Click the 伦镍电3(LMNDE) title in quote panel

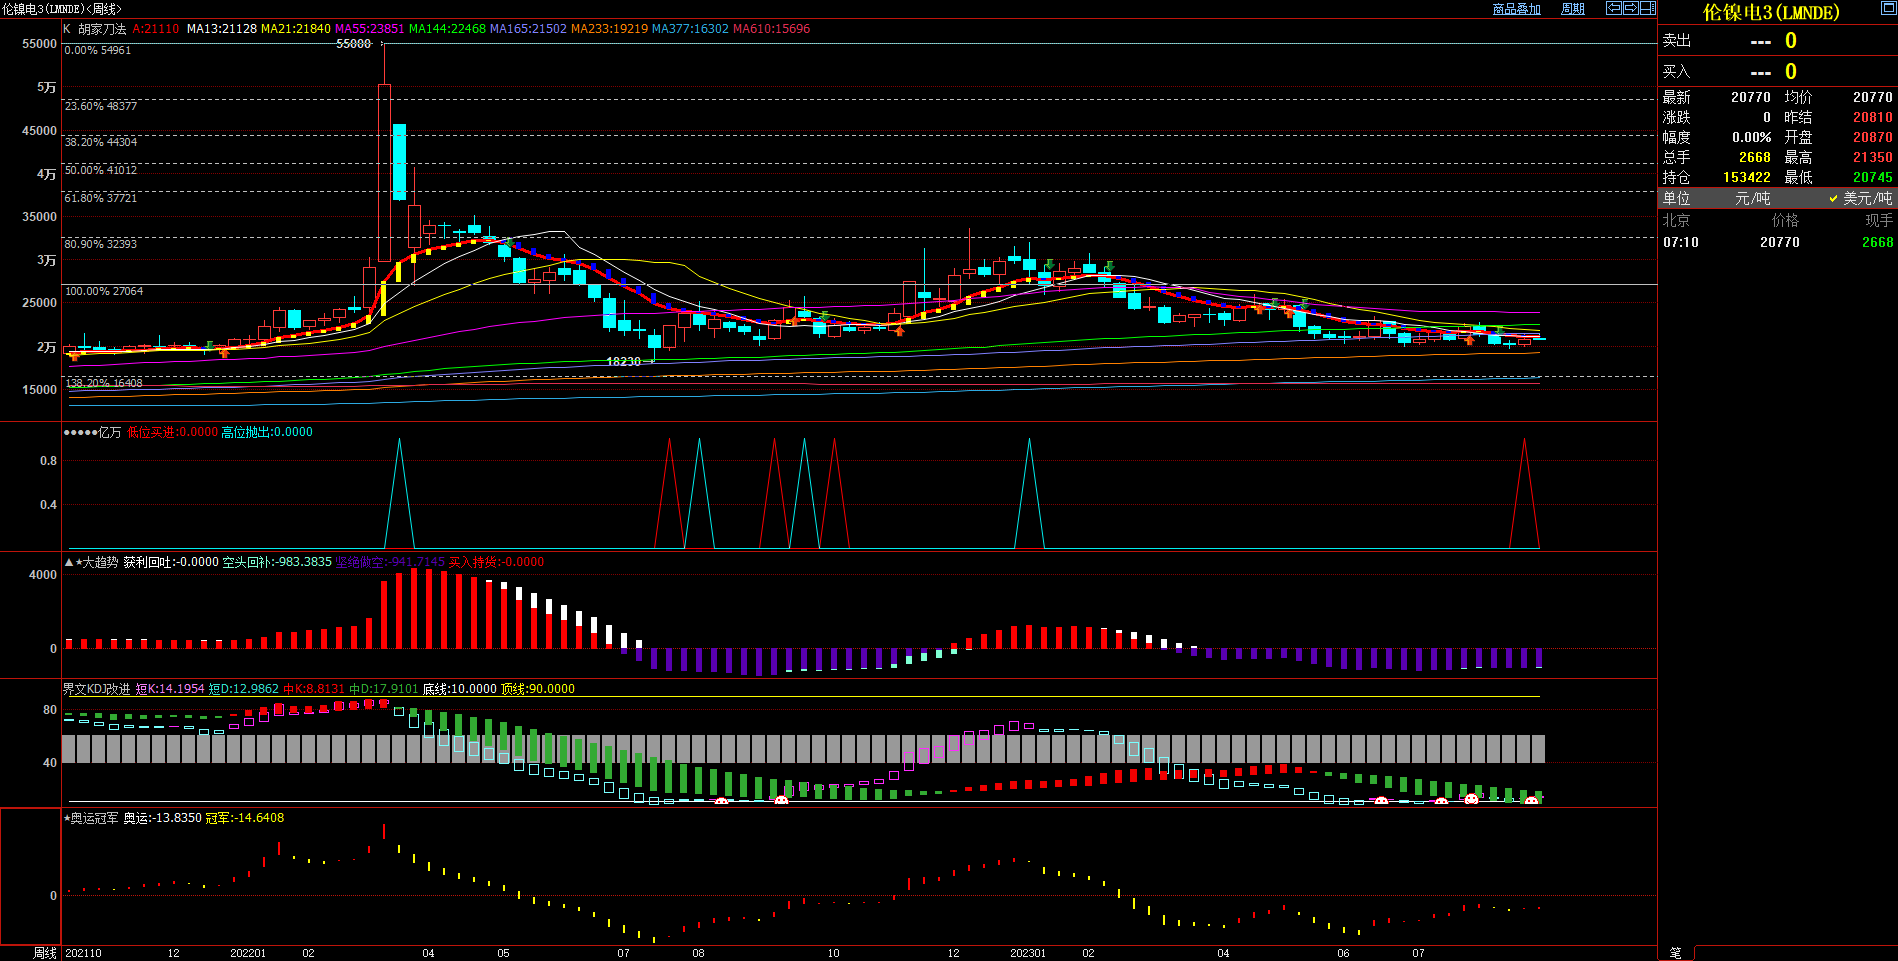[x=1770, y=13]
